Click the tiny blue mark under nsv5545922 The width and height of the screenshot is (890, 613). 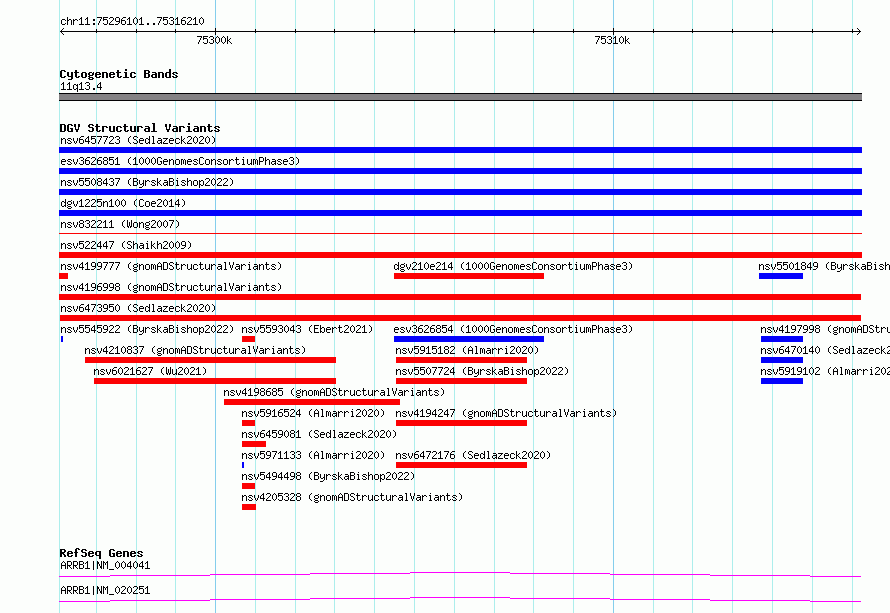click(62, 339)
